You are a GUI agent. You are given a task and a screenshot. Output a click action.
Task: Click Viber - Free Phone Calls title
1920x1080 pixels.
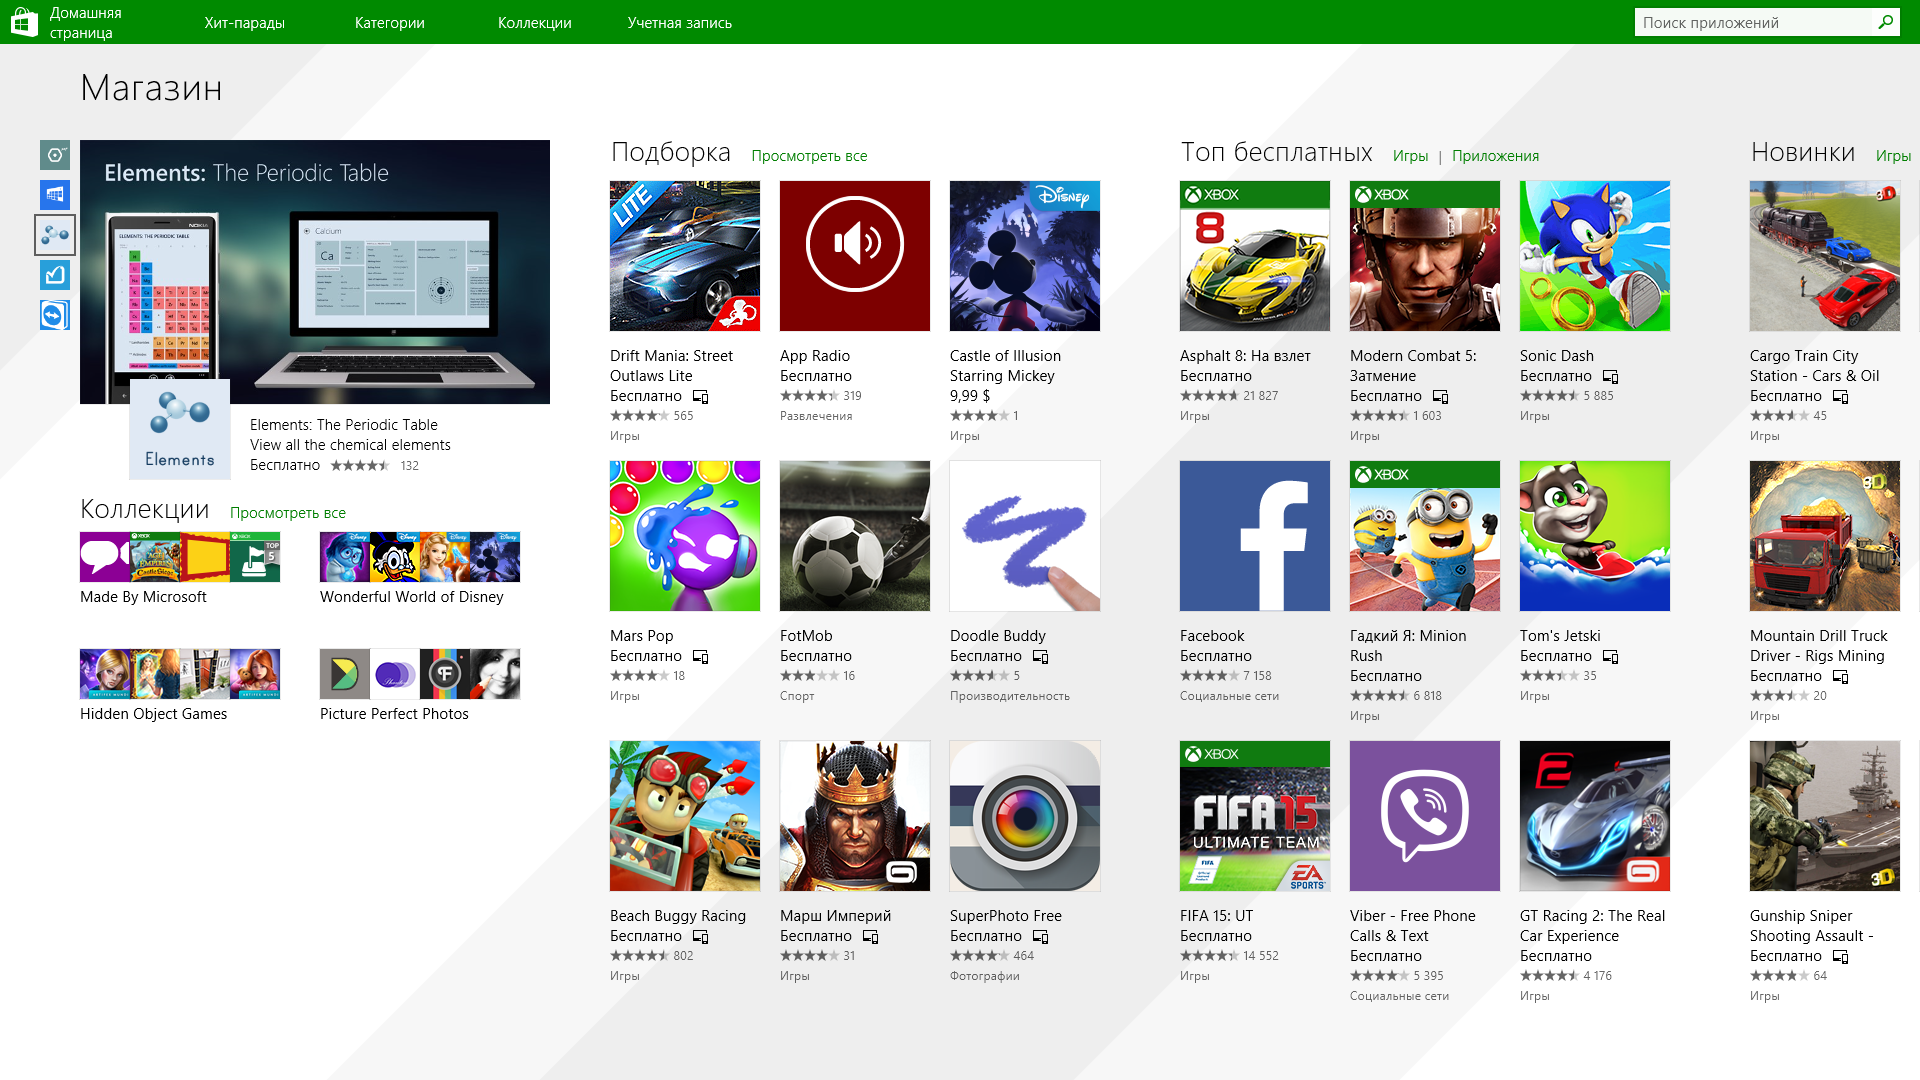pos(1413,926)
